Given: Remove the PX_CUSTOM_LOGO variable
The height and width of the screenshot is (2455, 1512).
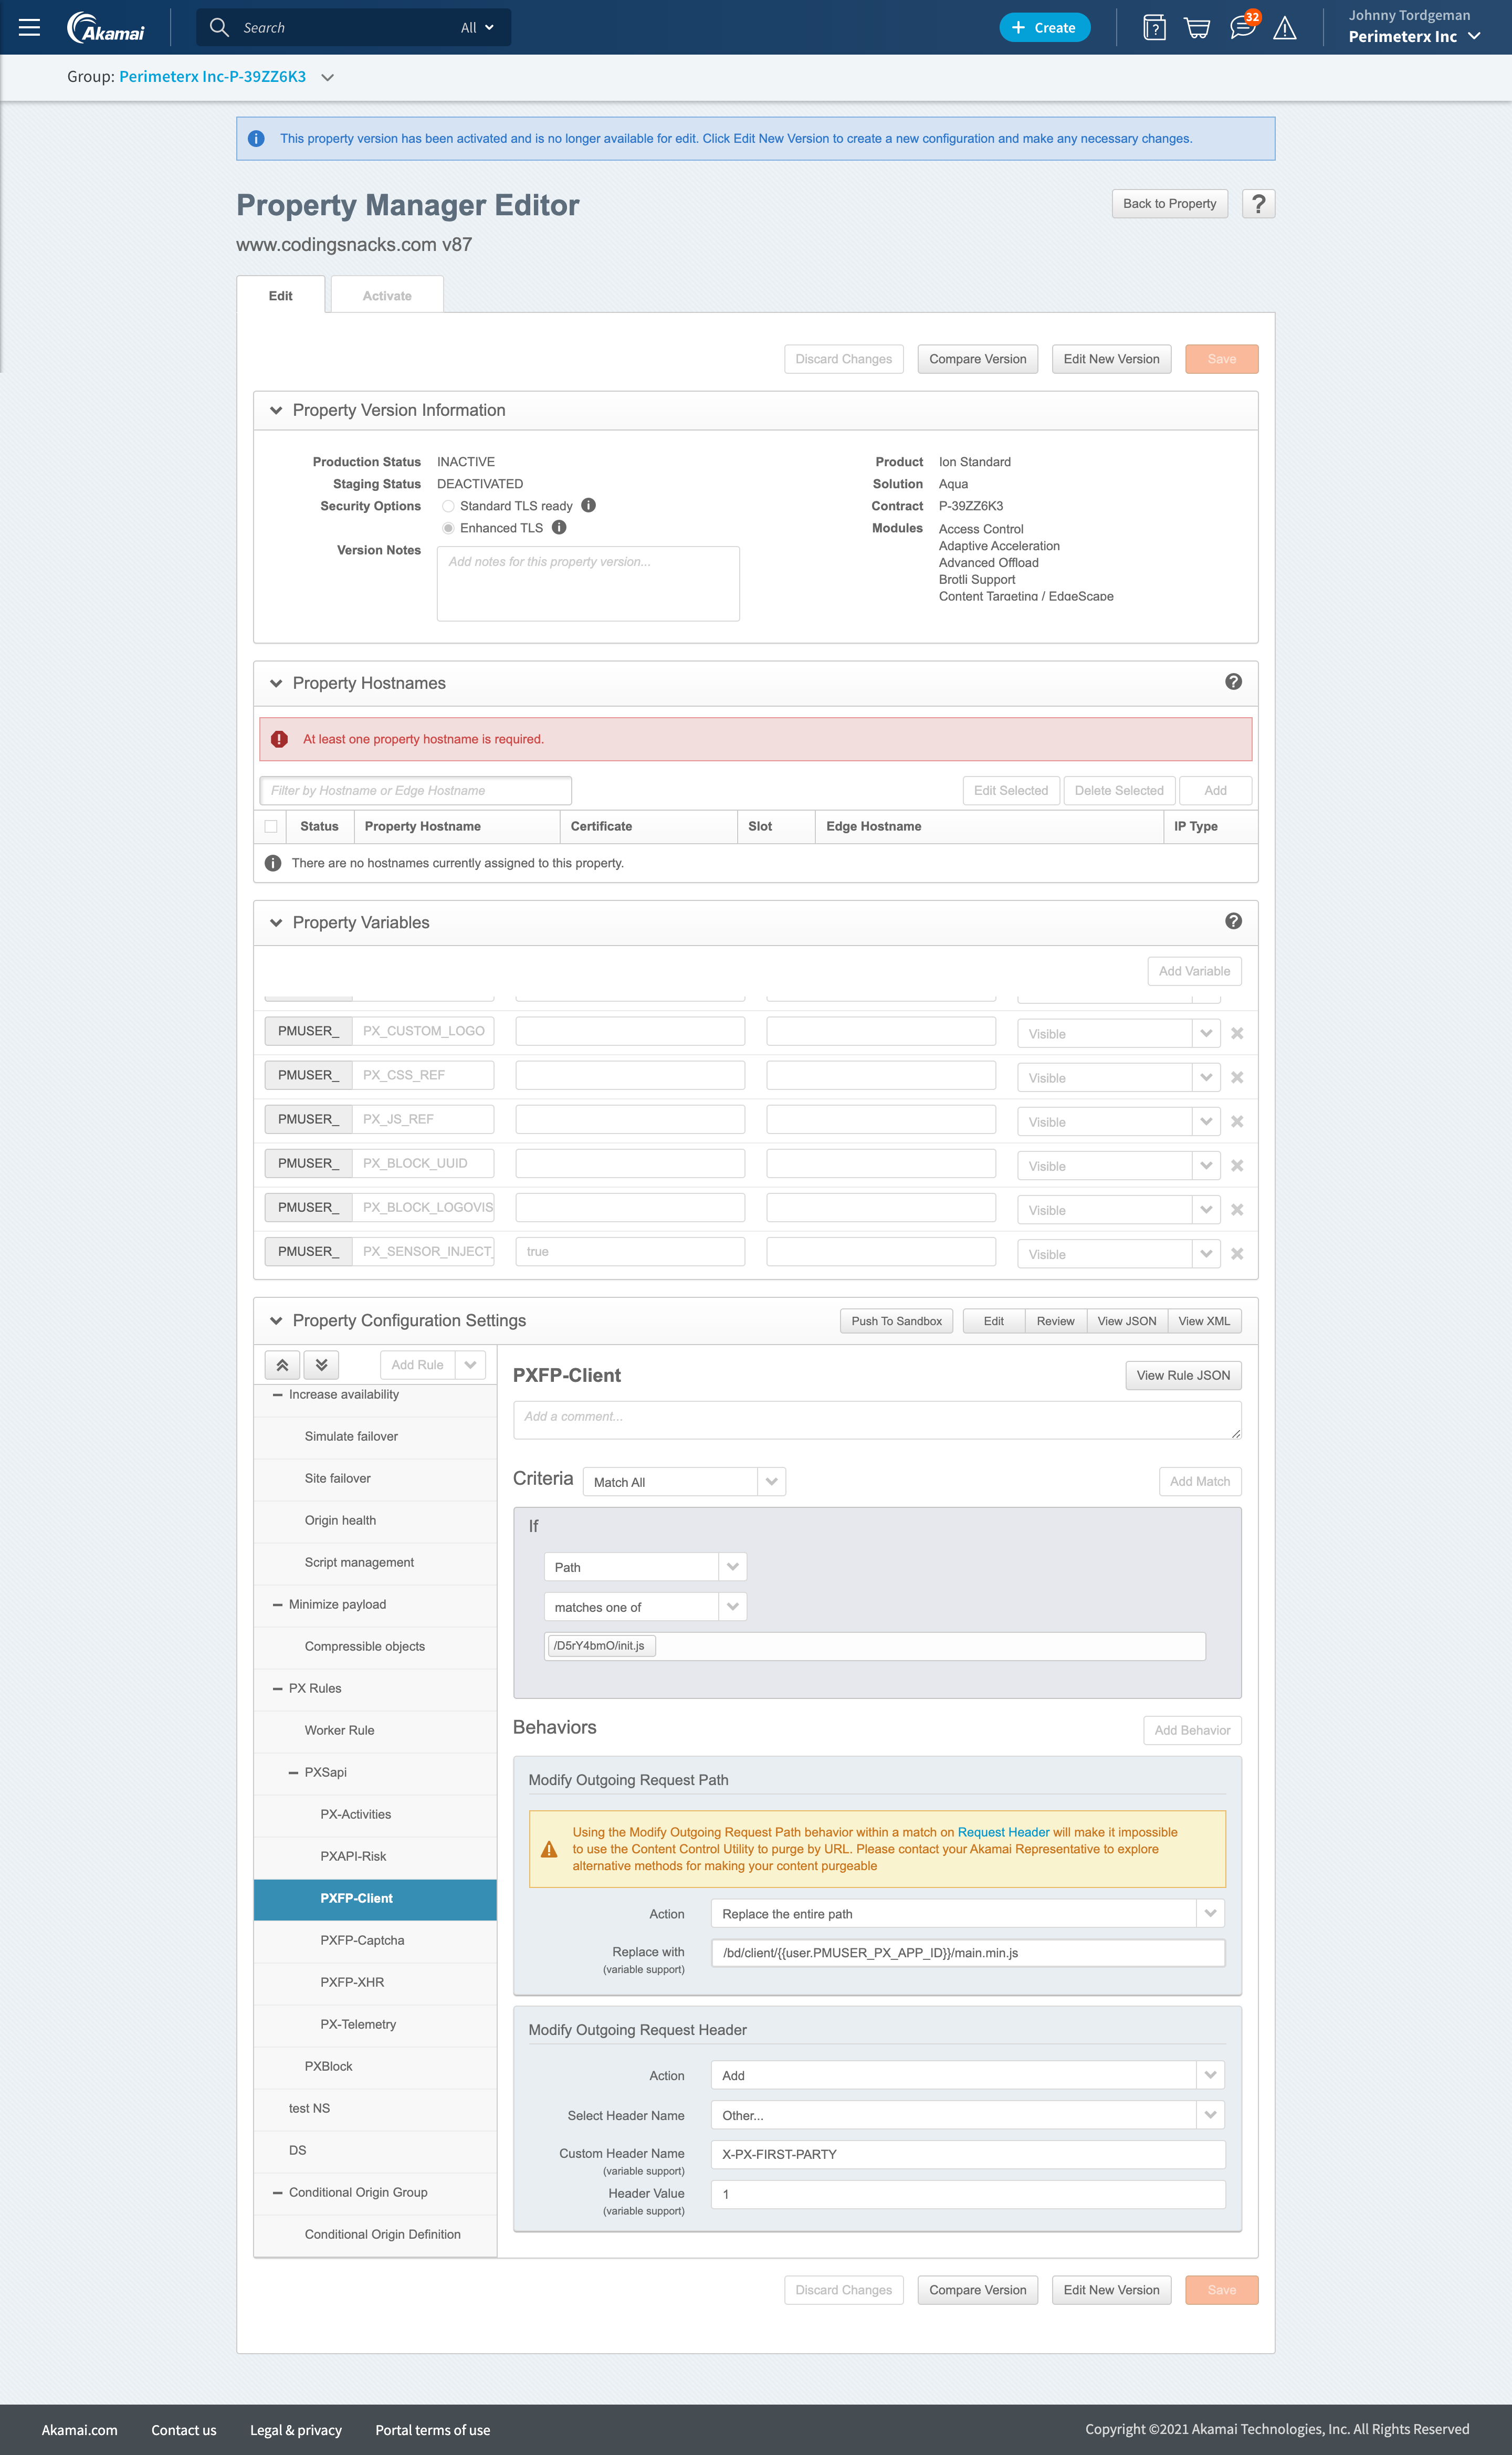Looking at the screenshot, I should pos(1237,1033).
